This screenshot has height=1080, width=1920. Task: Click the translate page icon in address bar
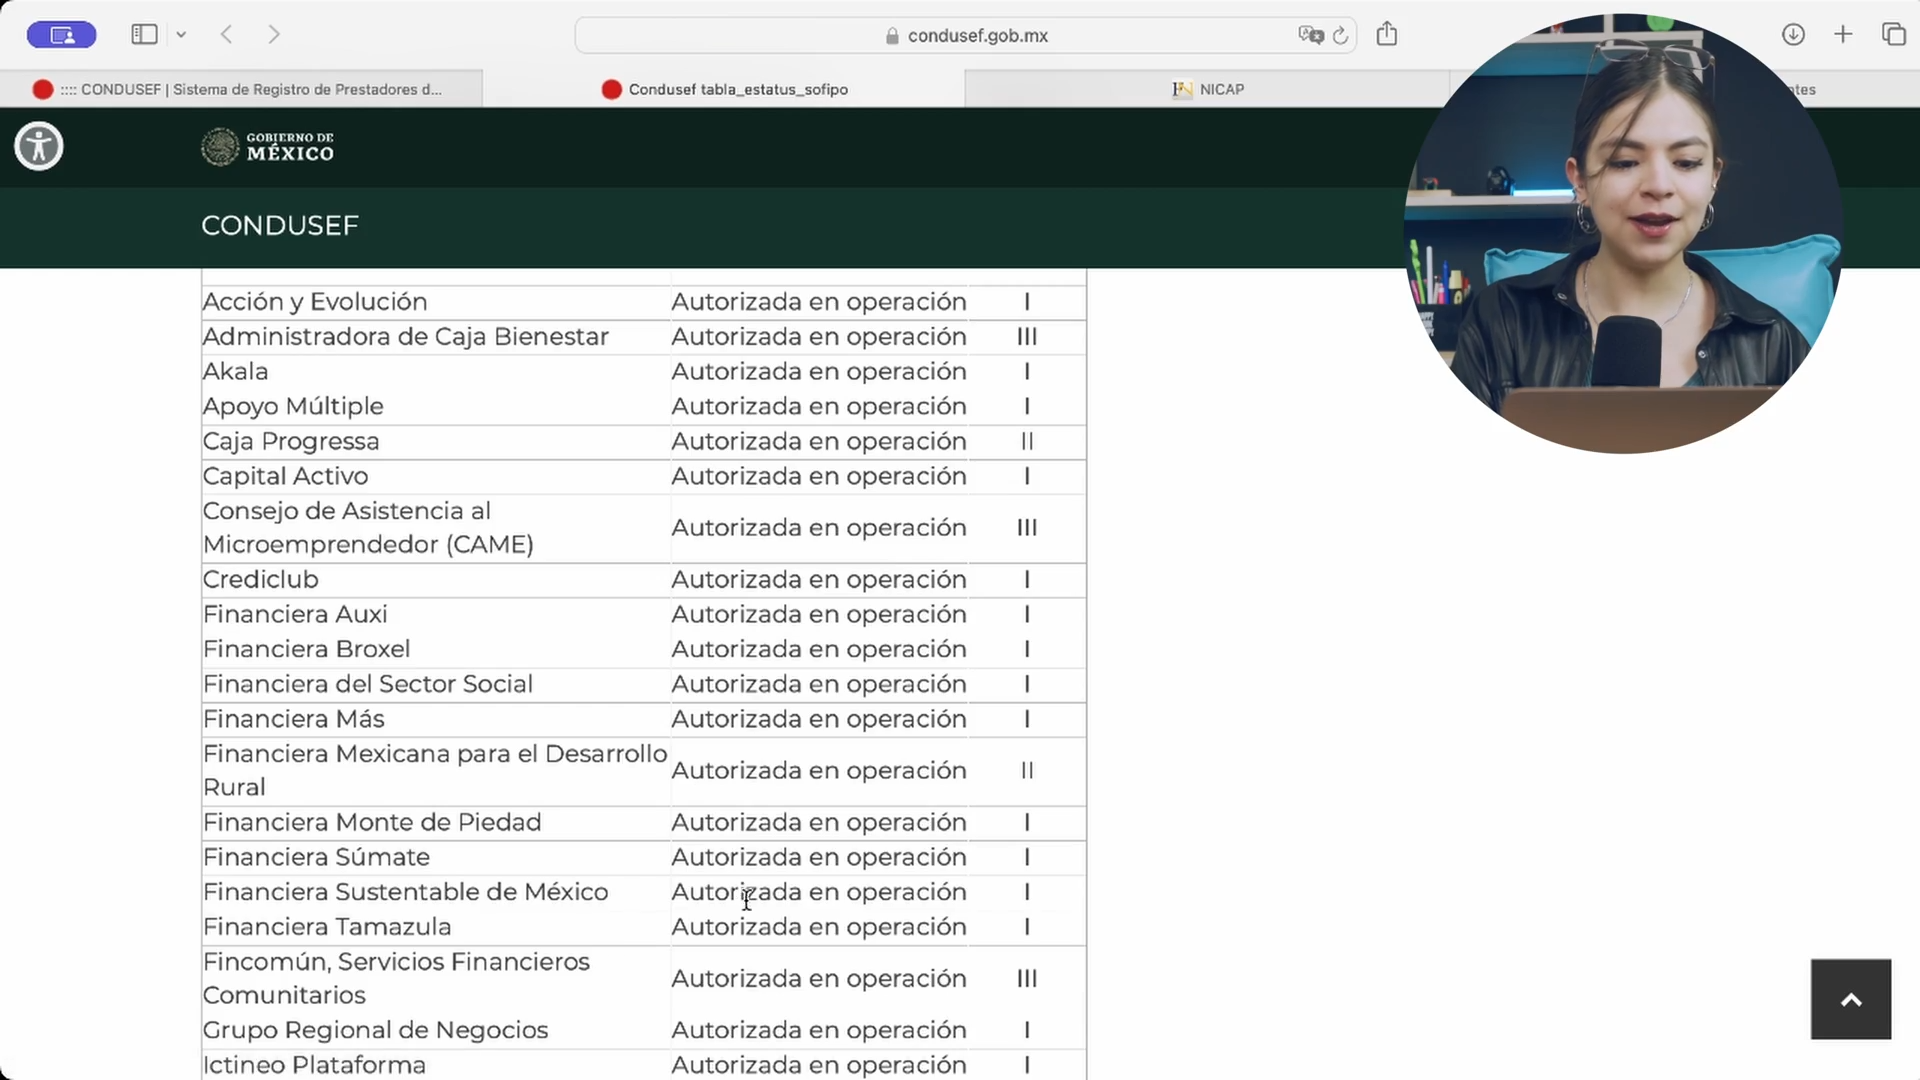point(1310,35)
